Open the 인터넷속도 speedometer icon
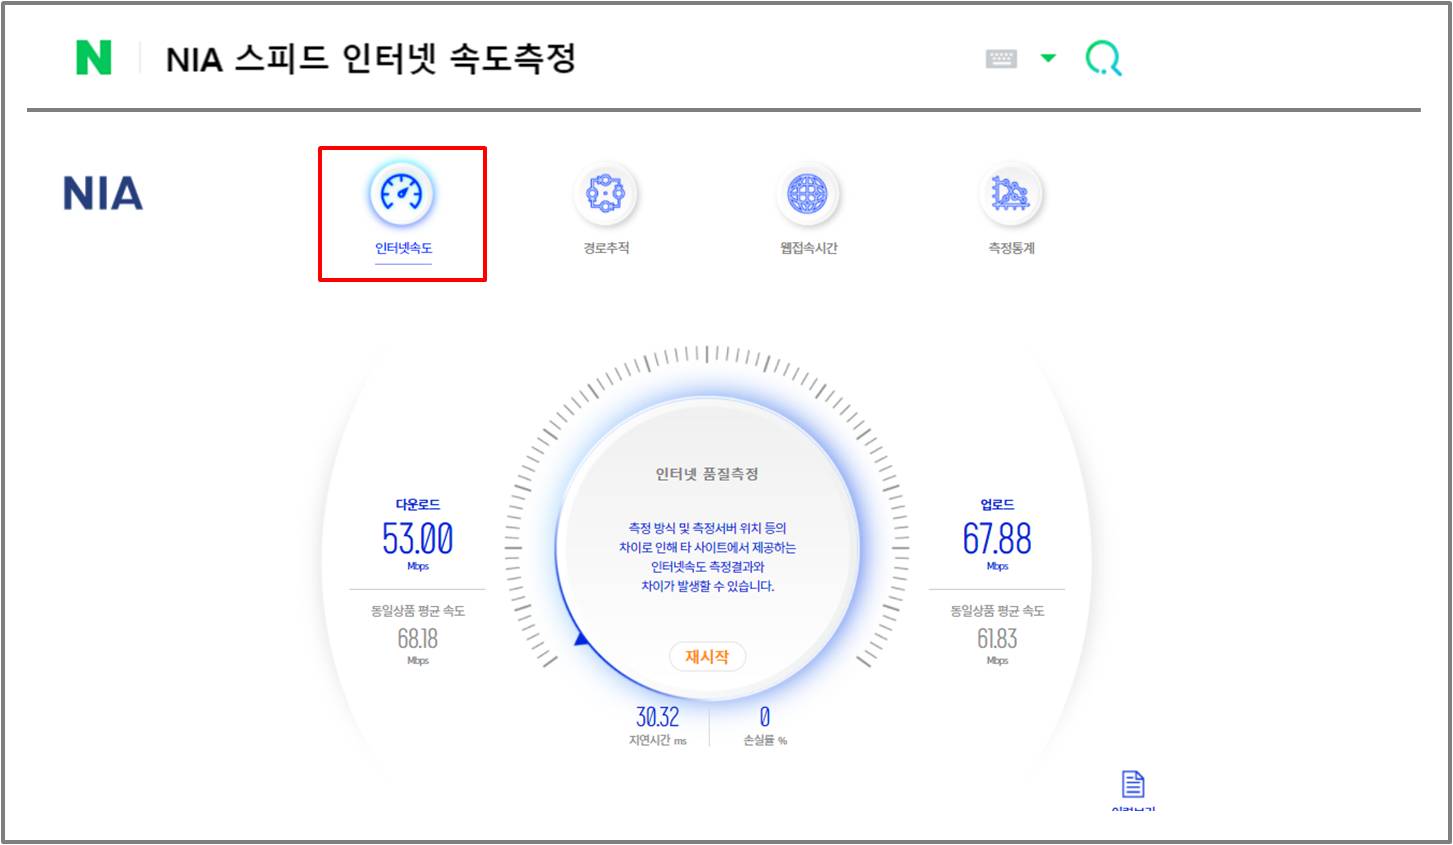Screen dimensions: 1453x845 tap(402, 193)
